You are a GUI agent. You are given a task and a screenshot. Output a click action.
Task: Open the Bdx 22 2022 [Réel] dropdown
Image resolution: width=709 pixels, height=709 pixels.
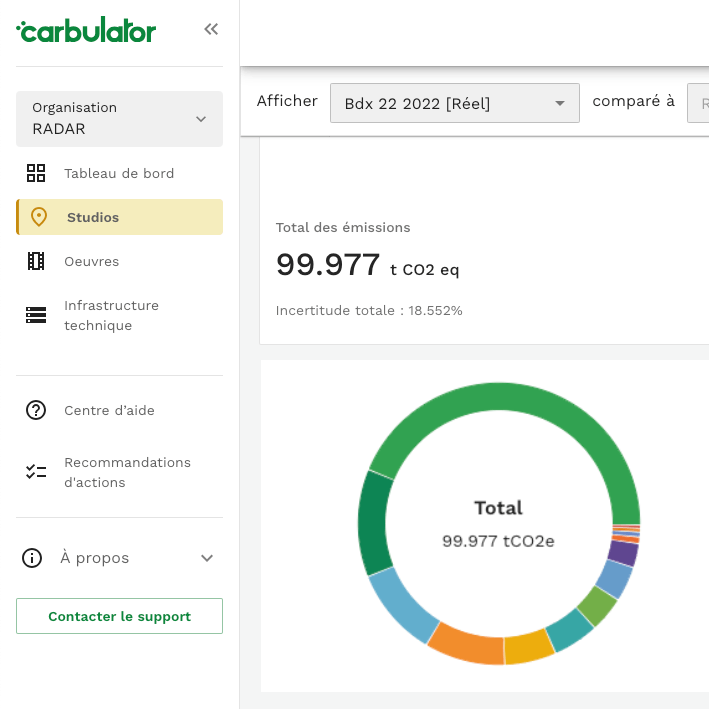click(454, 103)
